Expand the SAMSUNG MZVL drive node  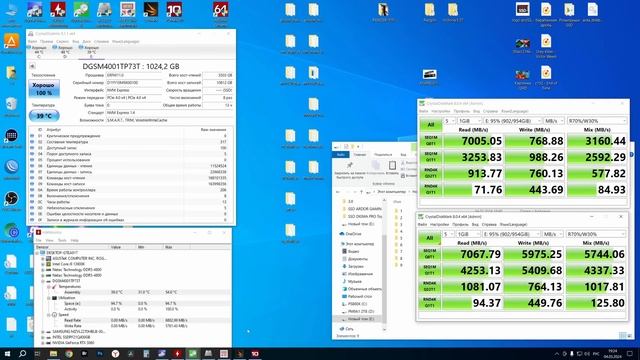pyautogui.click(x=43, y=331)
